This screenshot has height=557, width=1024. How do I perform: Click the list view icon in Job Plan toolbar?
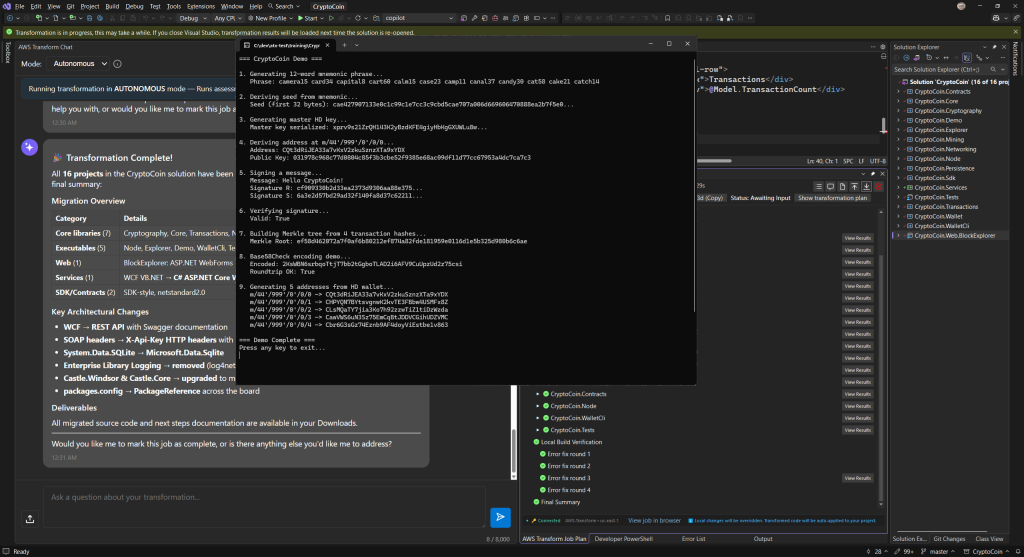[818, 187]
